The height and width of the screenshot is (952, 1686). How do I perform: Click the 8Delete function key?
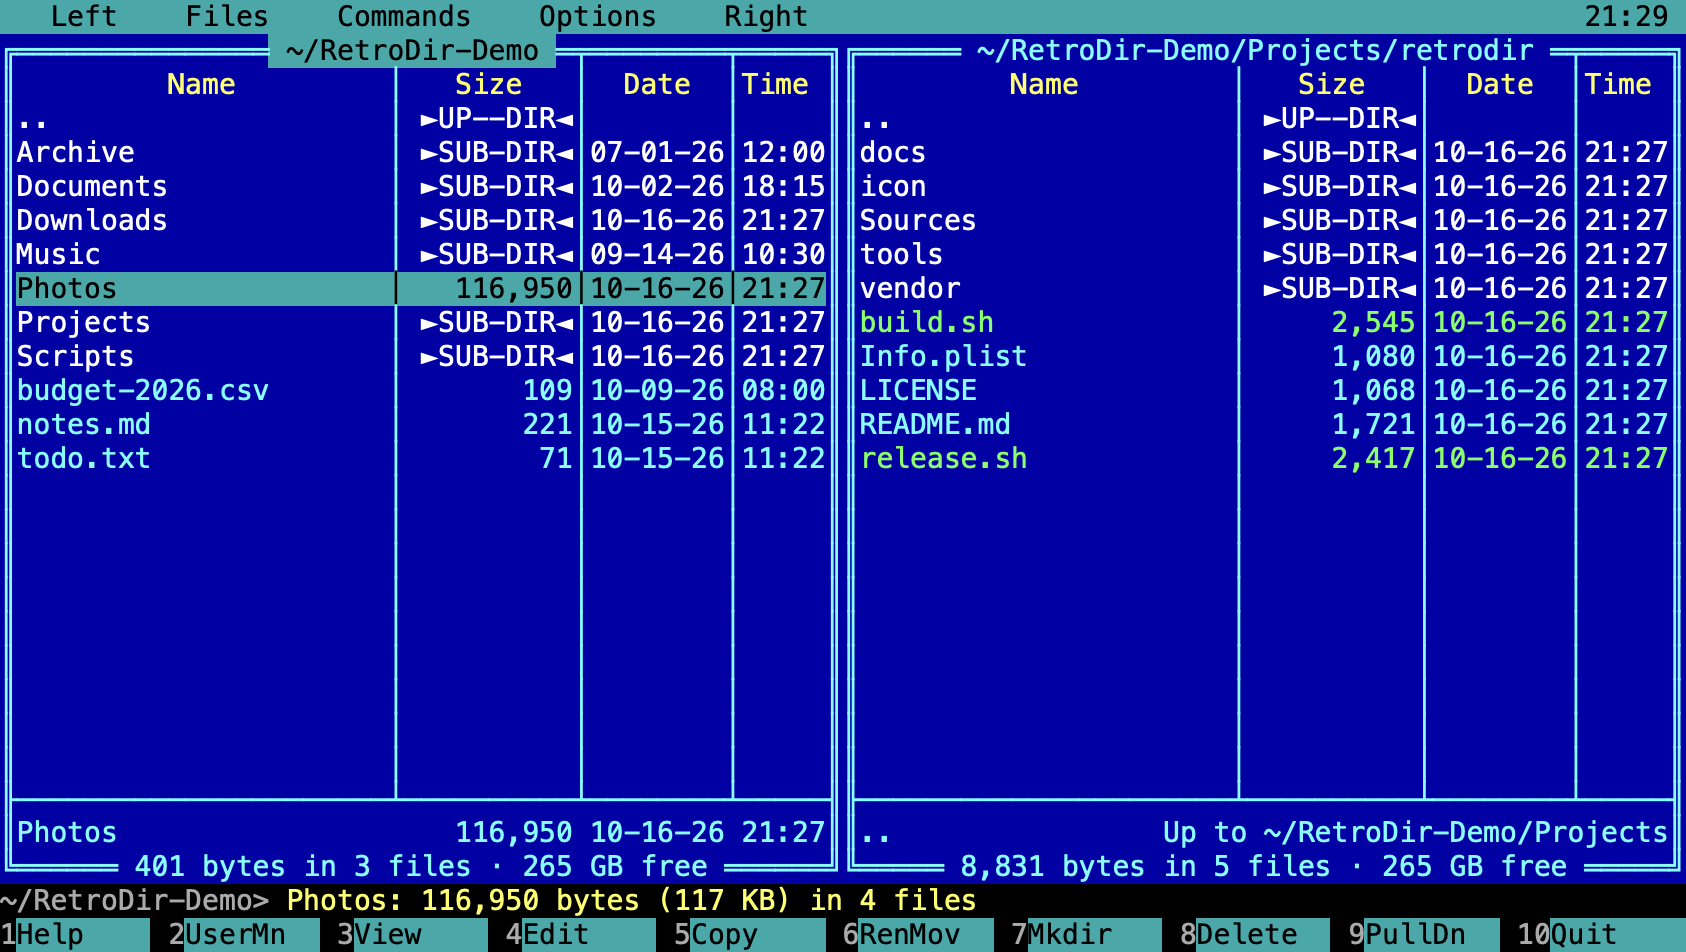click(x=1255, y=934)
